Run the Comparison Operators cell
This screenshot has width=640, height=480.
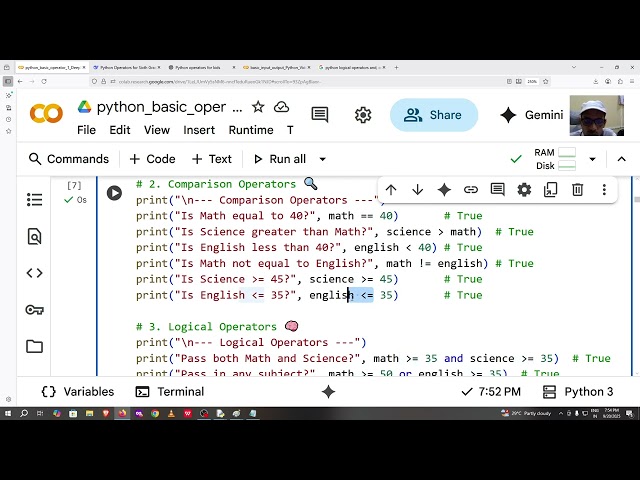click(x=114, y=193)
